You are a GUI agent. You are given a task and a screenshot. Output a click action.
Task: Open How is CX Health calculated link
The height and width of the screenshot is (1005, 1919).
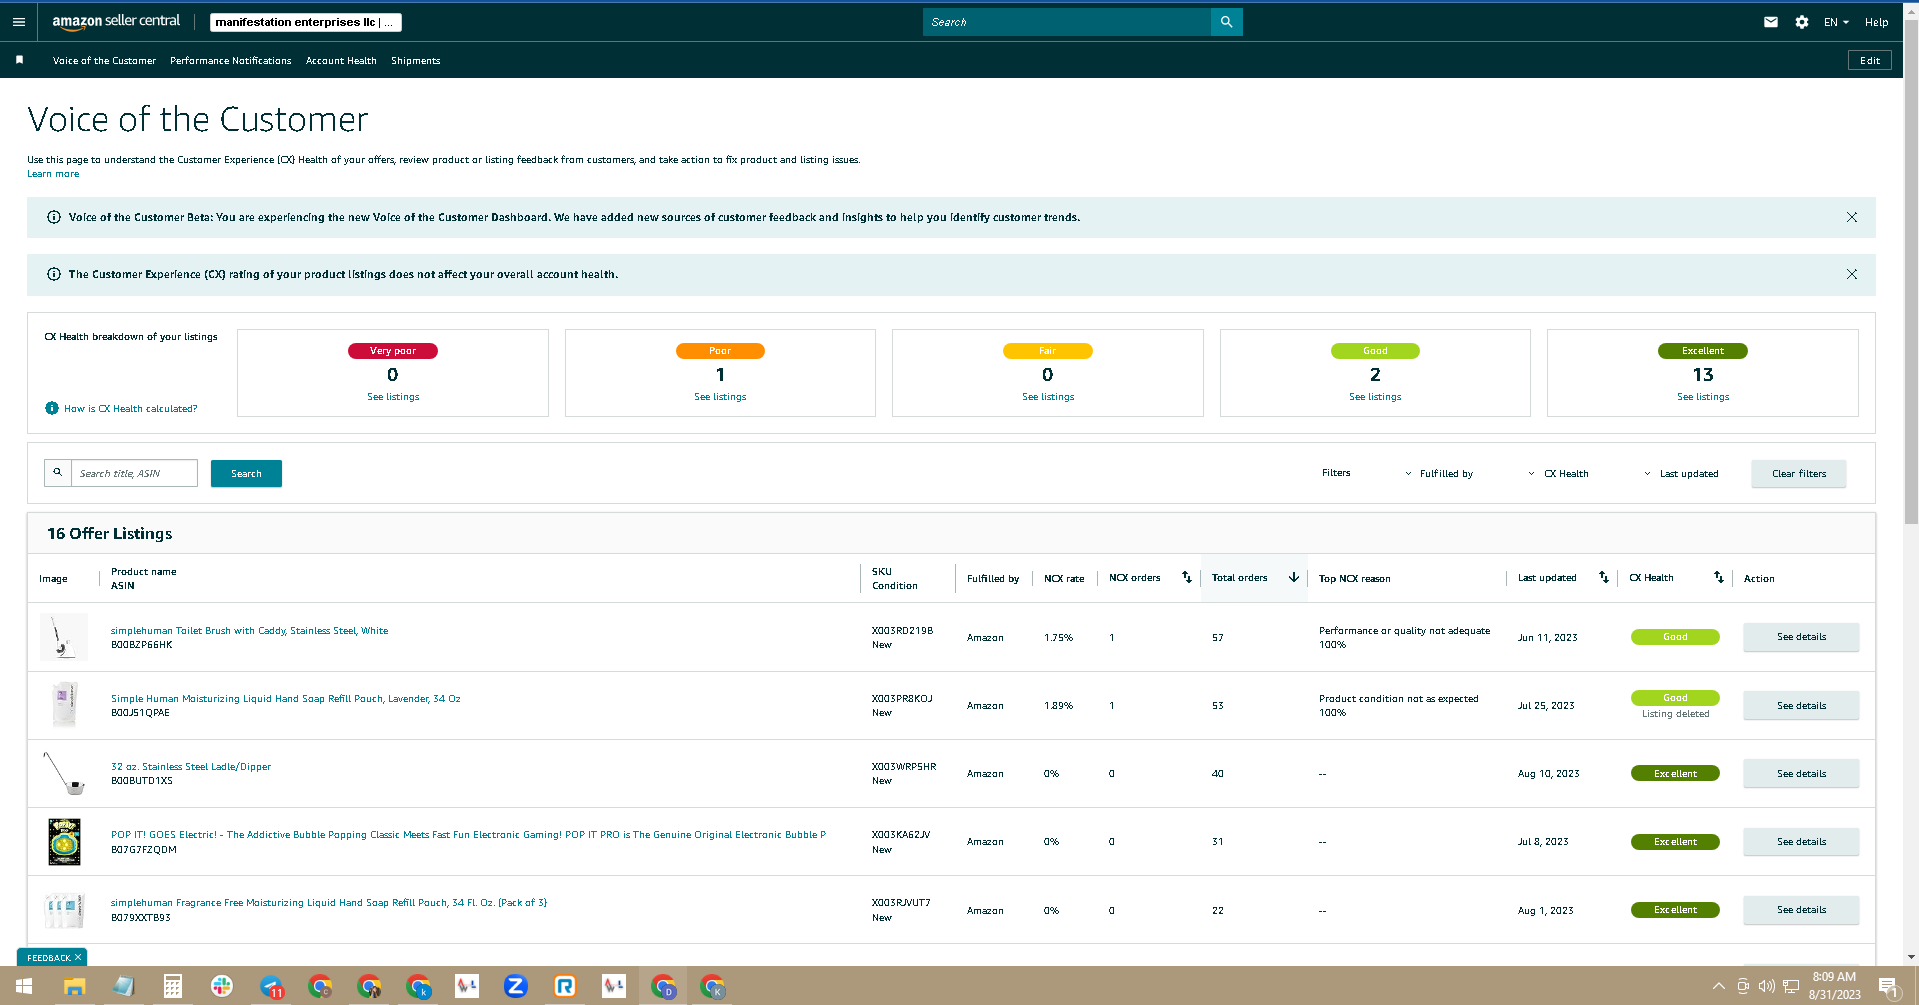[130, 409]
